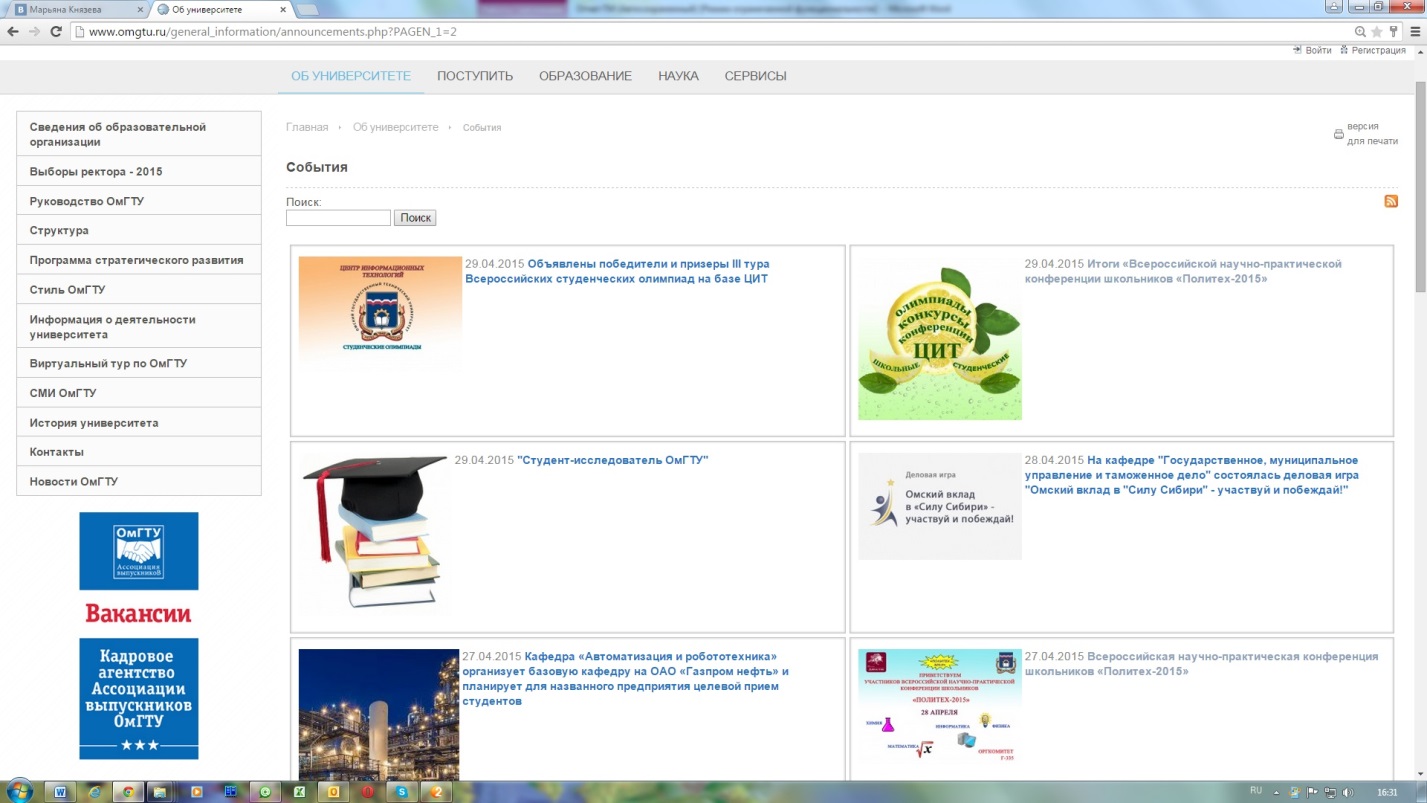Viewport: 1427px width, 803px height.
Task: Switch to Chrome in the taskbar
Action: 128,791
